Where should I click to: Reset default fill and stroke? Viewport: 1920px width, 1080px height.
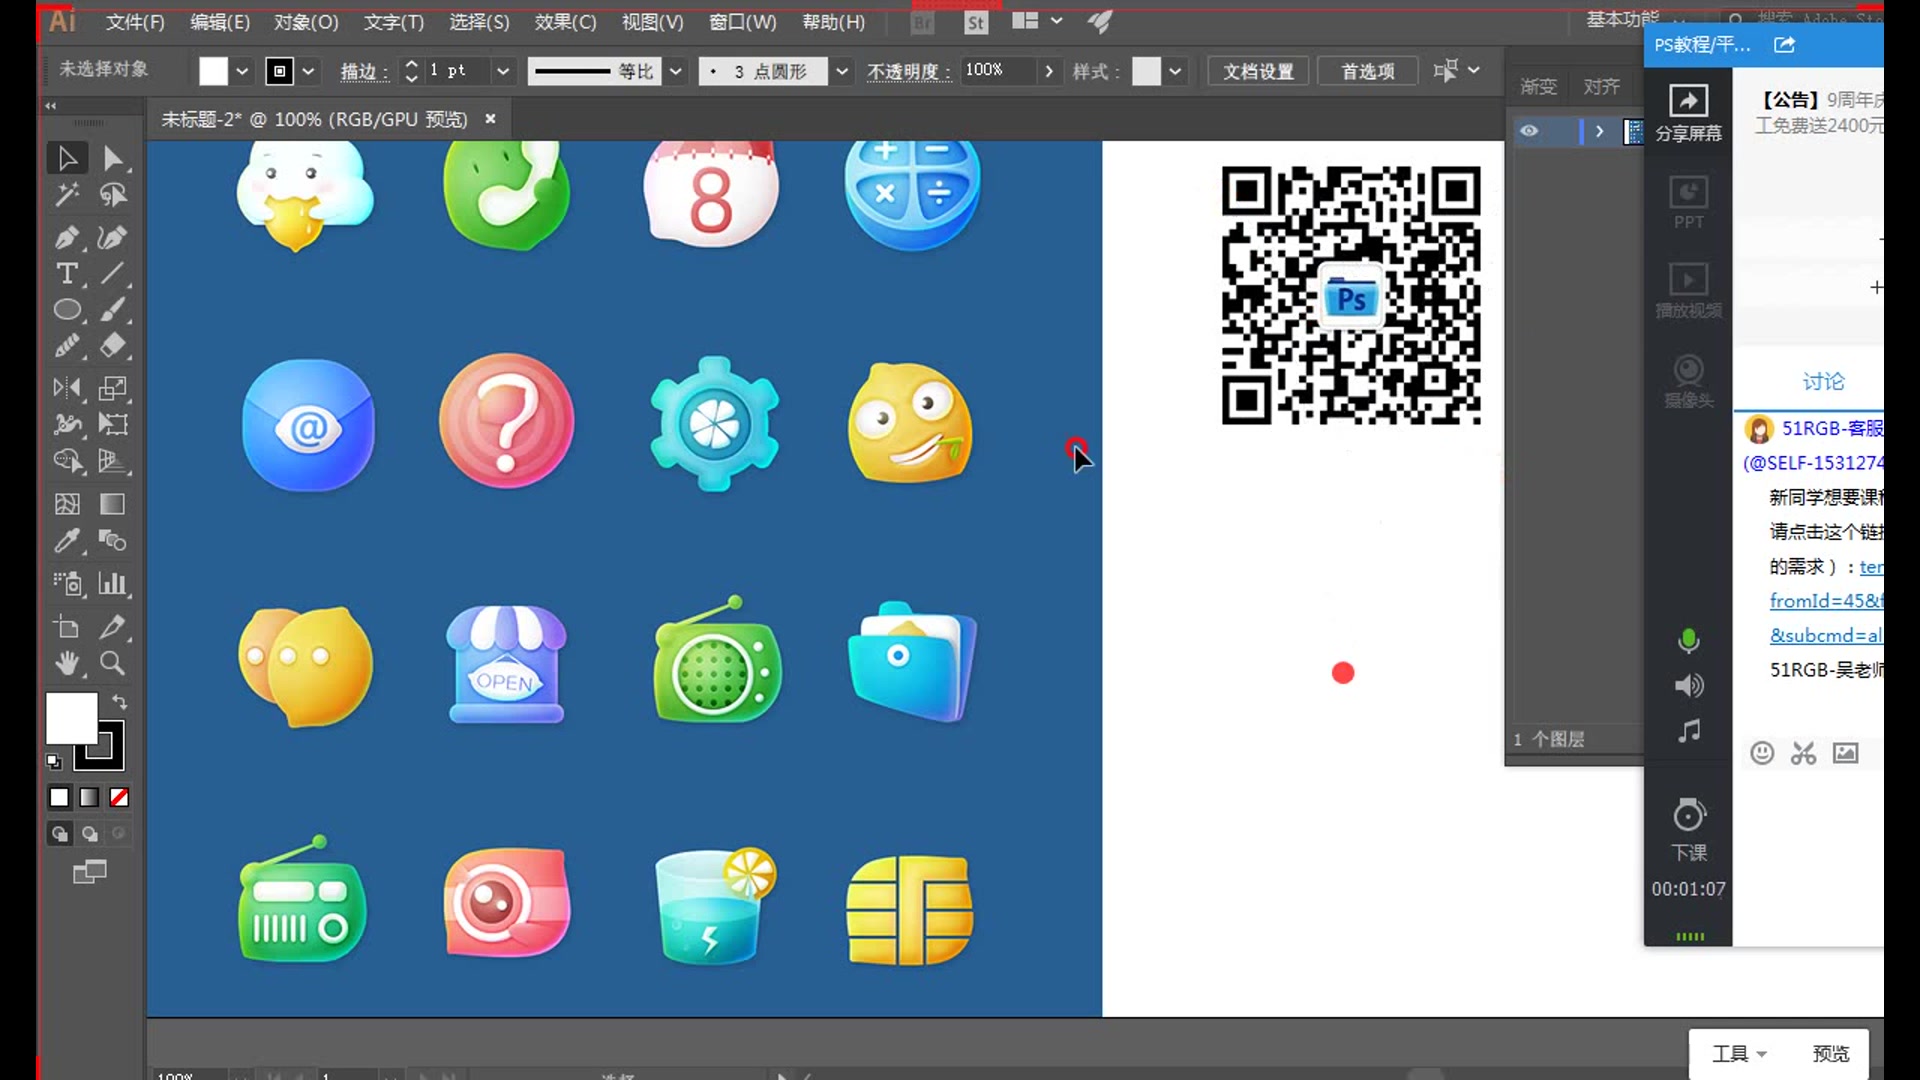pyautogui.click(x=54, y=762)
